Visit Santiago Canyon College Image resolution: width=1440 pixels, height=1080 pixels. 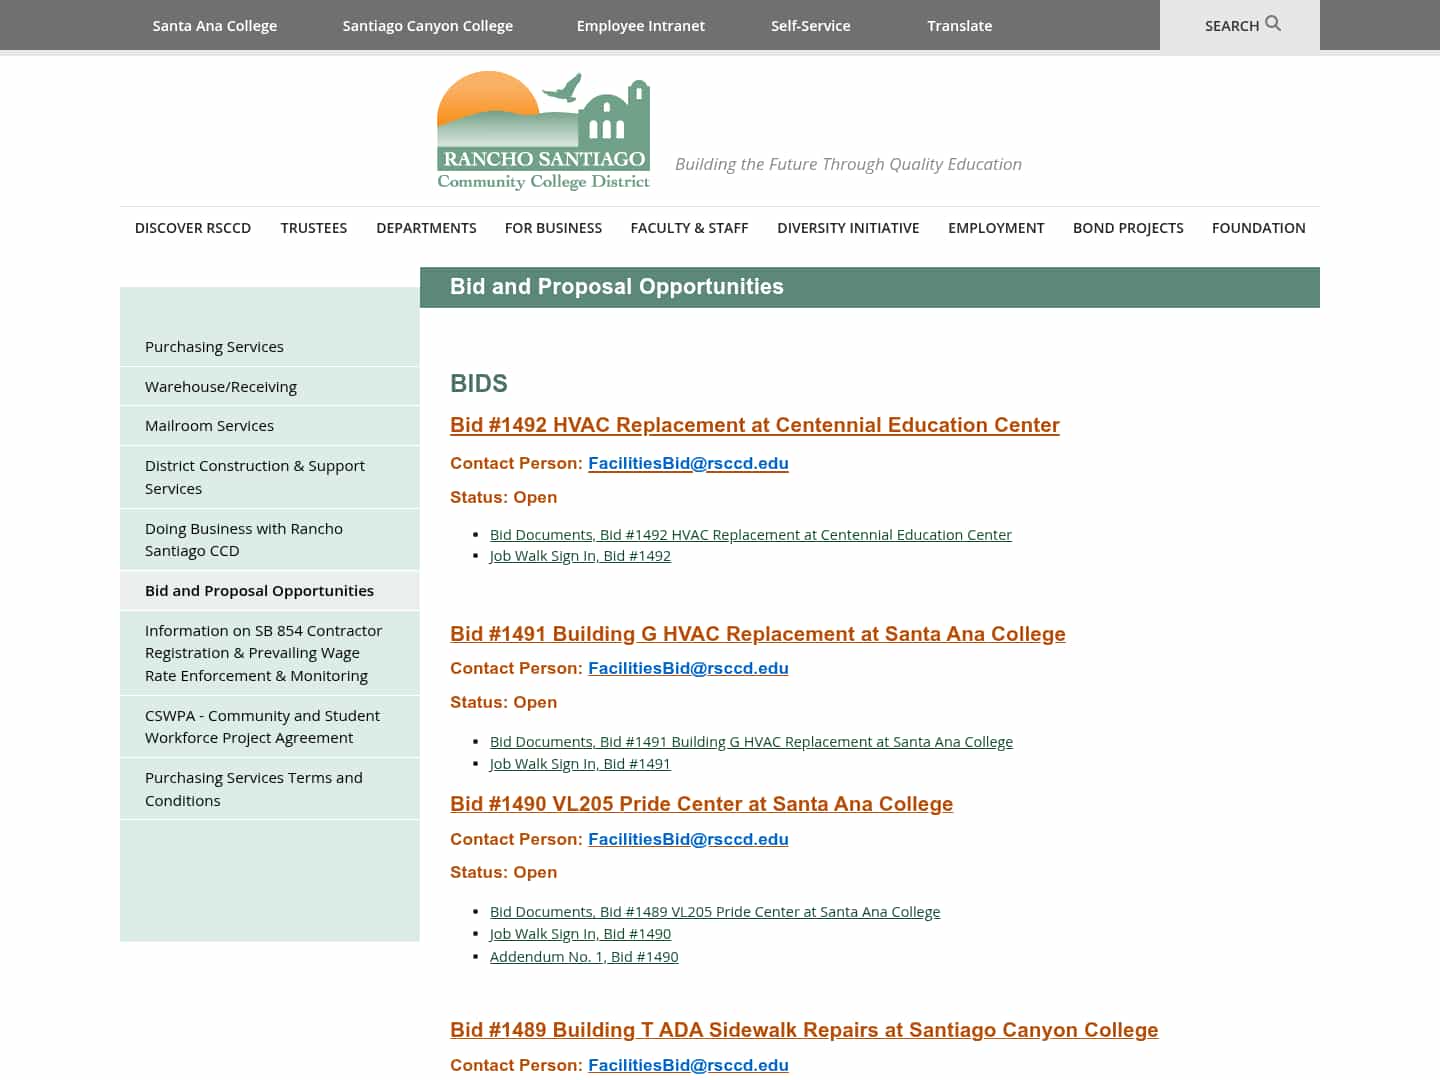point(427,25)
